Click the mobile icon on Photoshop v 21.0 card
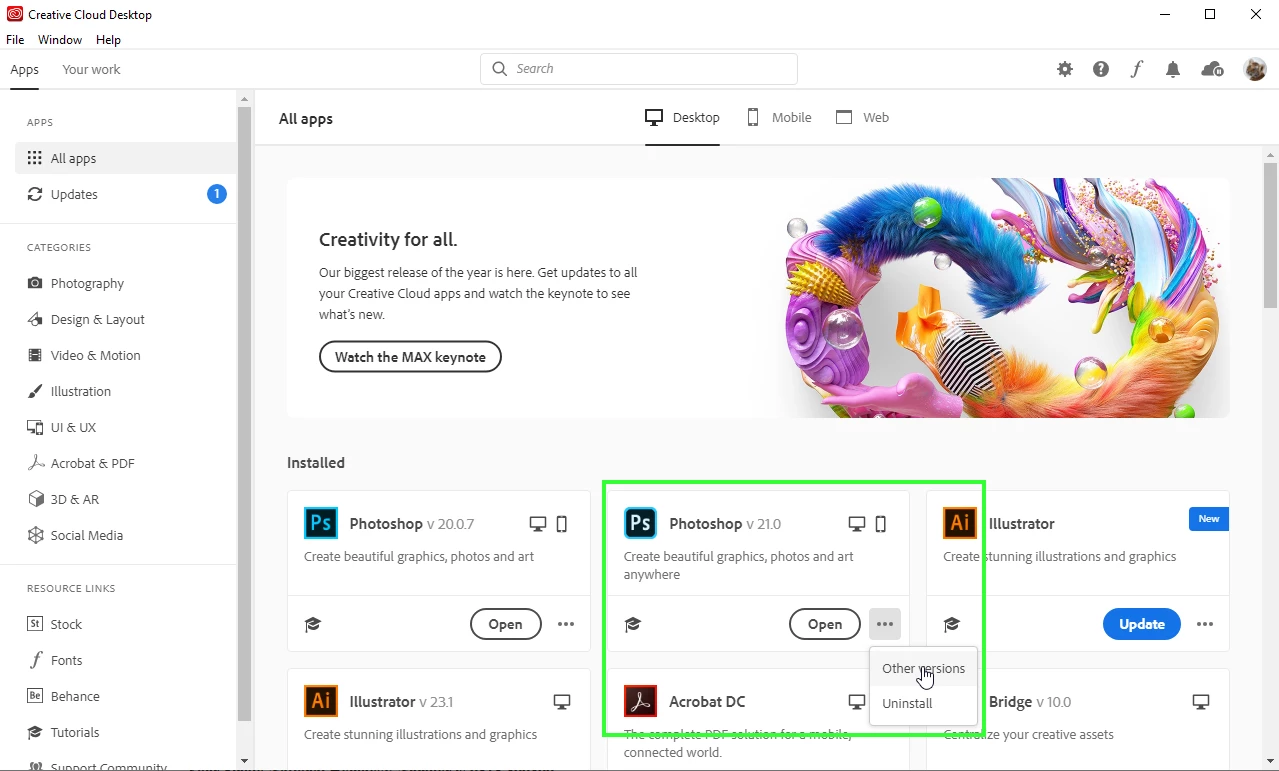The width and height of the screenshot is (1279, 771). point(881,524)
